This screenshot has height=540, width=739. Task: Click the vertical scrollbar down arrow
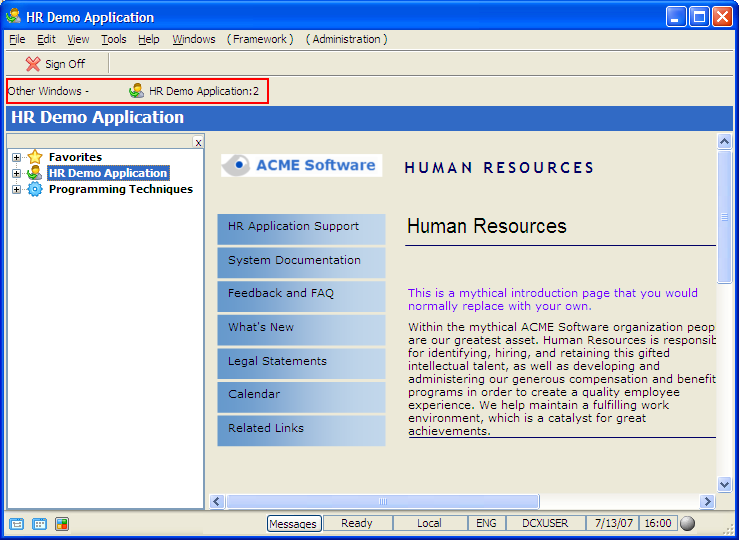(x=724, y=484)
